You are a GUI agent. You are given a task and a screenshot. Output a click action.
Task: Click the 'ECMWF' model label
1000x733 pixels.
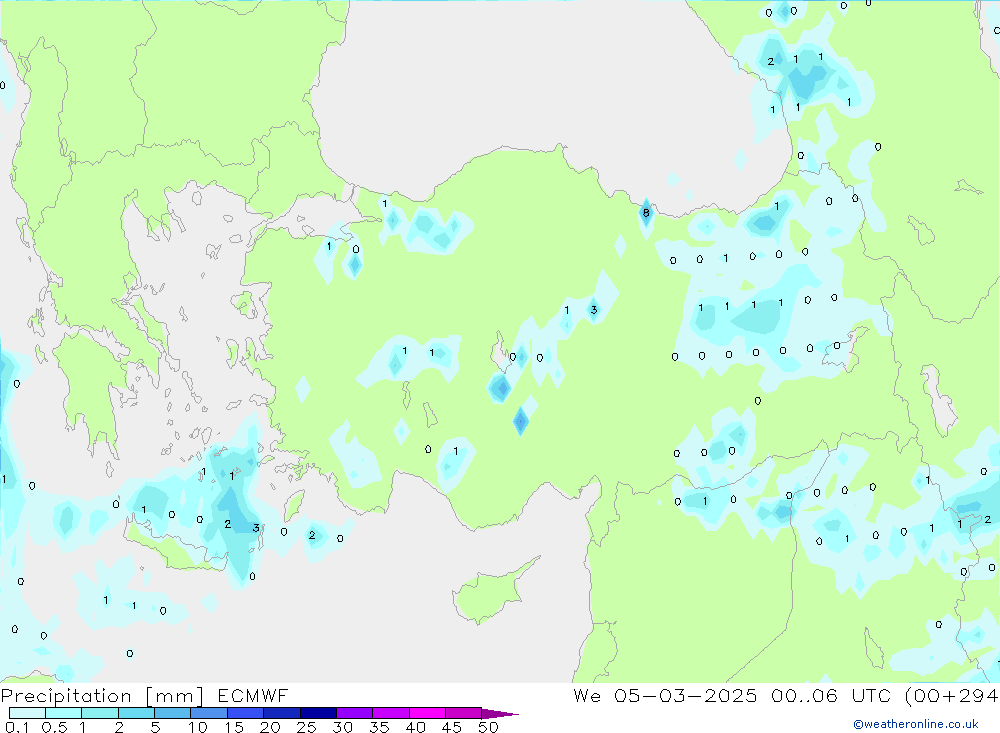coord(253,696)
